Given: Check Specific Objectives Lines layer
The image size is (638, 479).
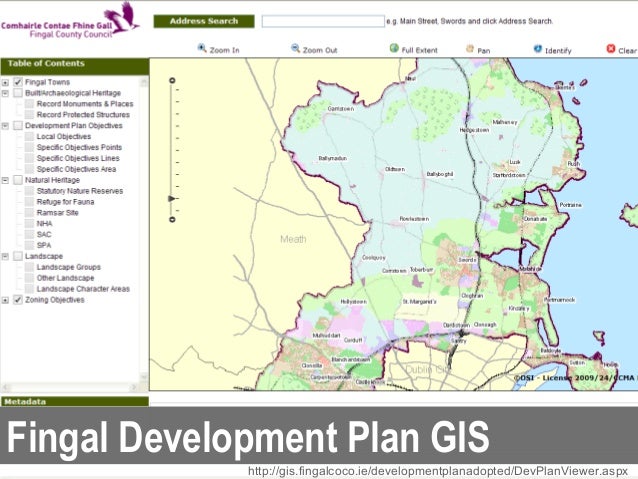Looking at the screenshot, I should pos(29,158).
